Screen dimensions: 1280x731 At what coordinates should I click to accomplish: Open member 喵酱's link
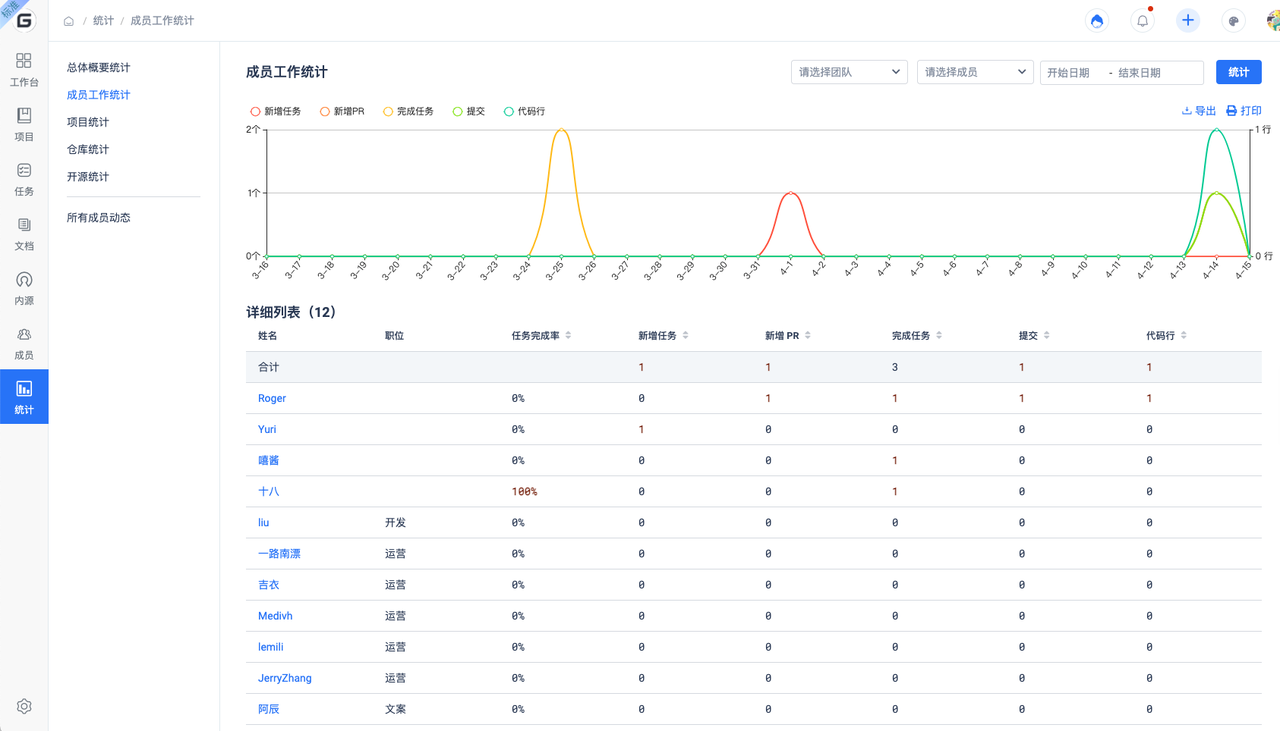[x=269, y=460]
